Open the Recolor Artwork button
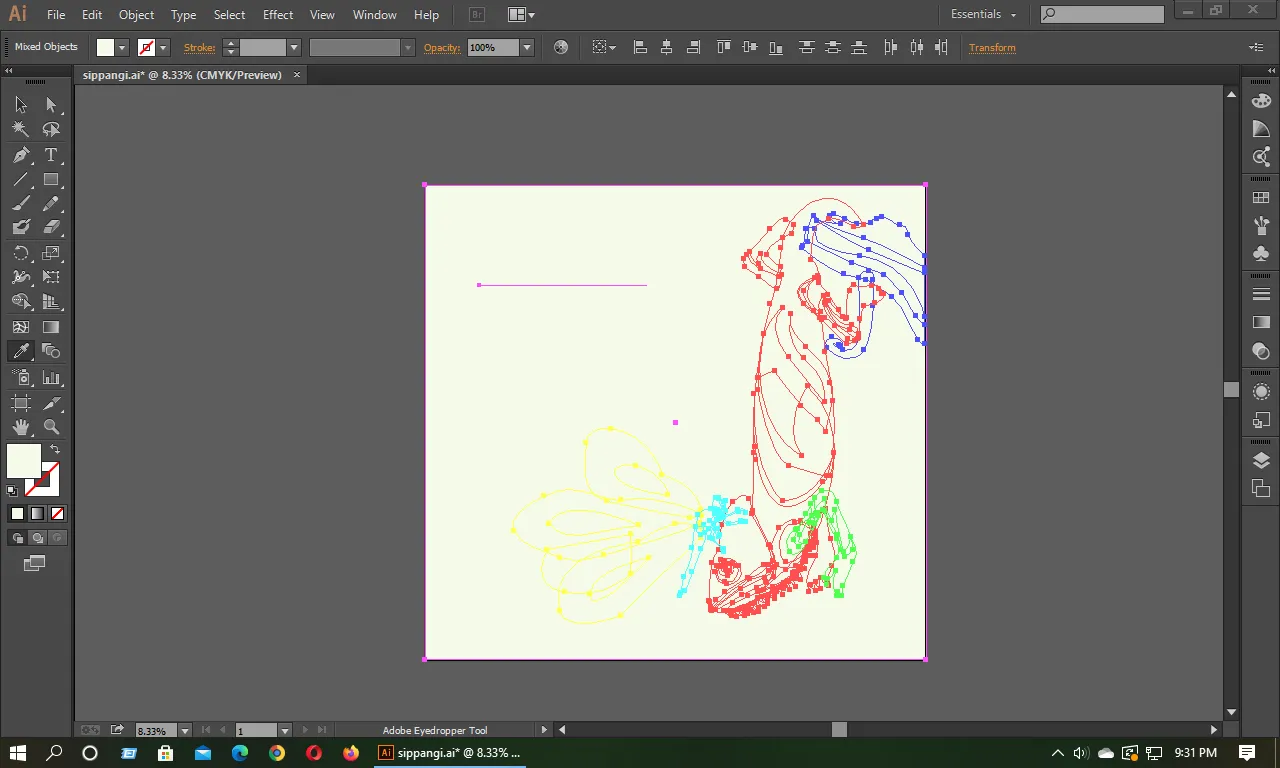 561,47
